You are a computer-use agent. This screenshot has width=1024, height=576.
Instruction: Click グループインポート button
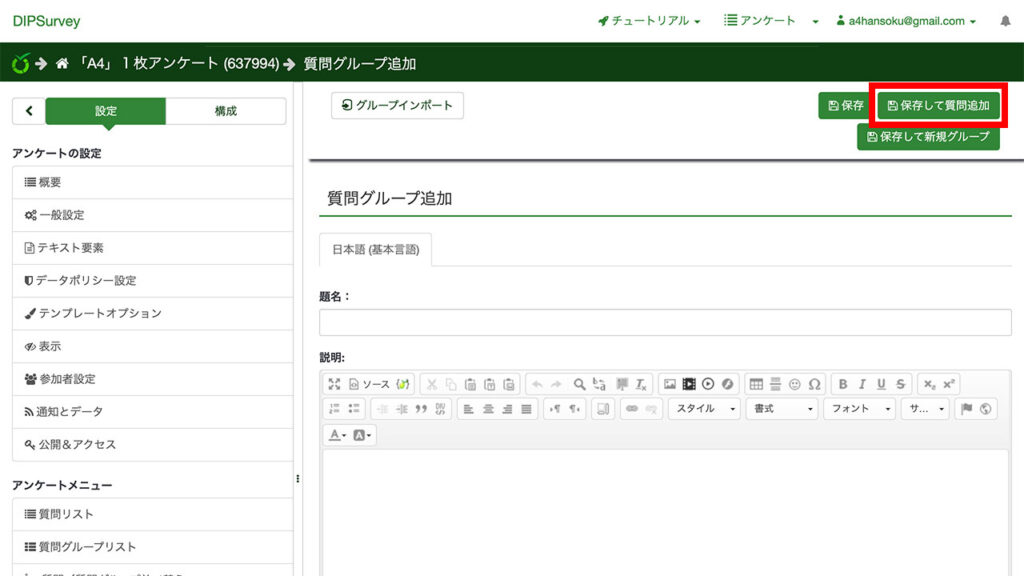coord(397,105)
